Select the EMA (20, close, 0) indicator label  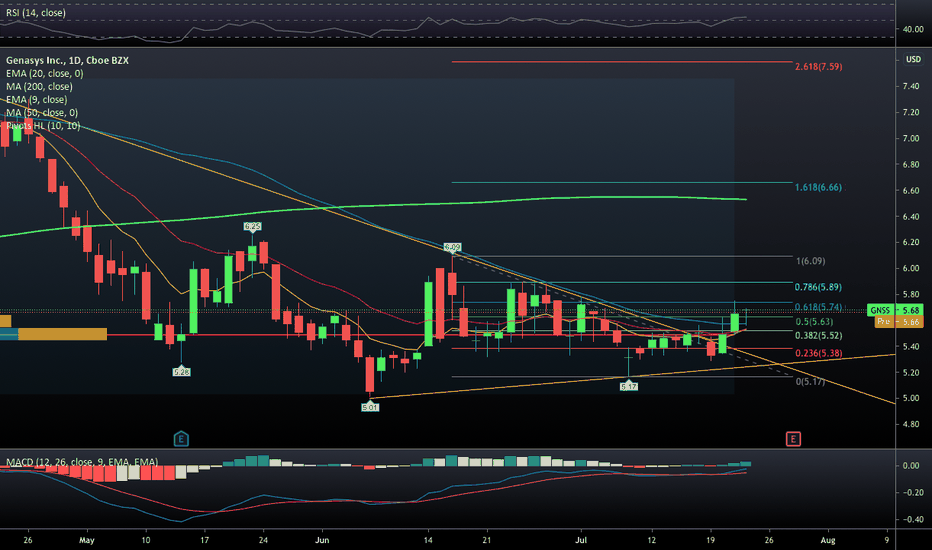(45, 73)
